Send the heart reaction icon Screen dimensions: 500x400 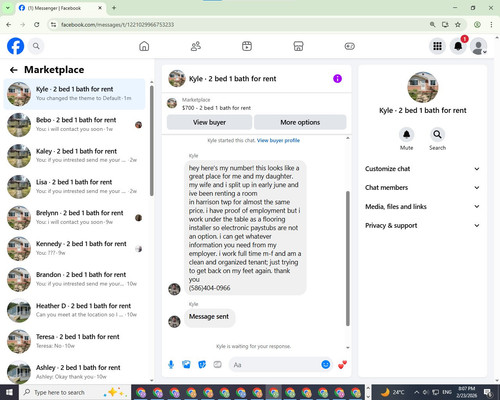click(x=342, y=365)
